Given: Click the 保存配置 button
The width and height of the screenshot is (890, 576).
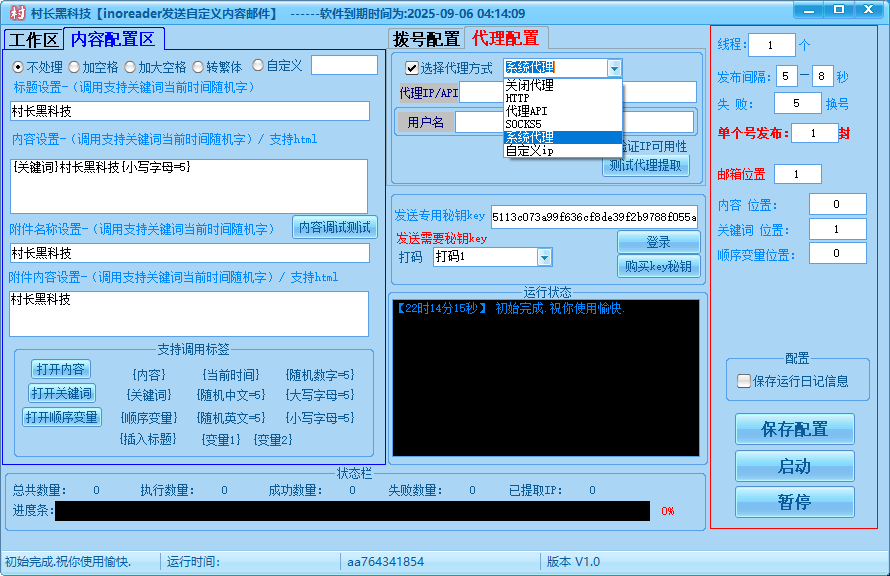Looking at the screenshot, I should click(x=794, y=429).
